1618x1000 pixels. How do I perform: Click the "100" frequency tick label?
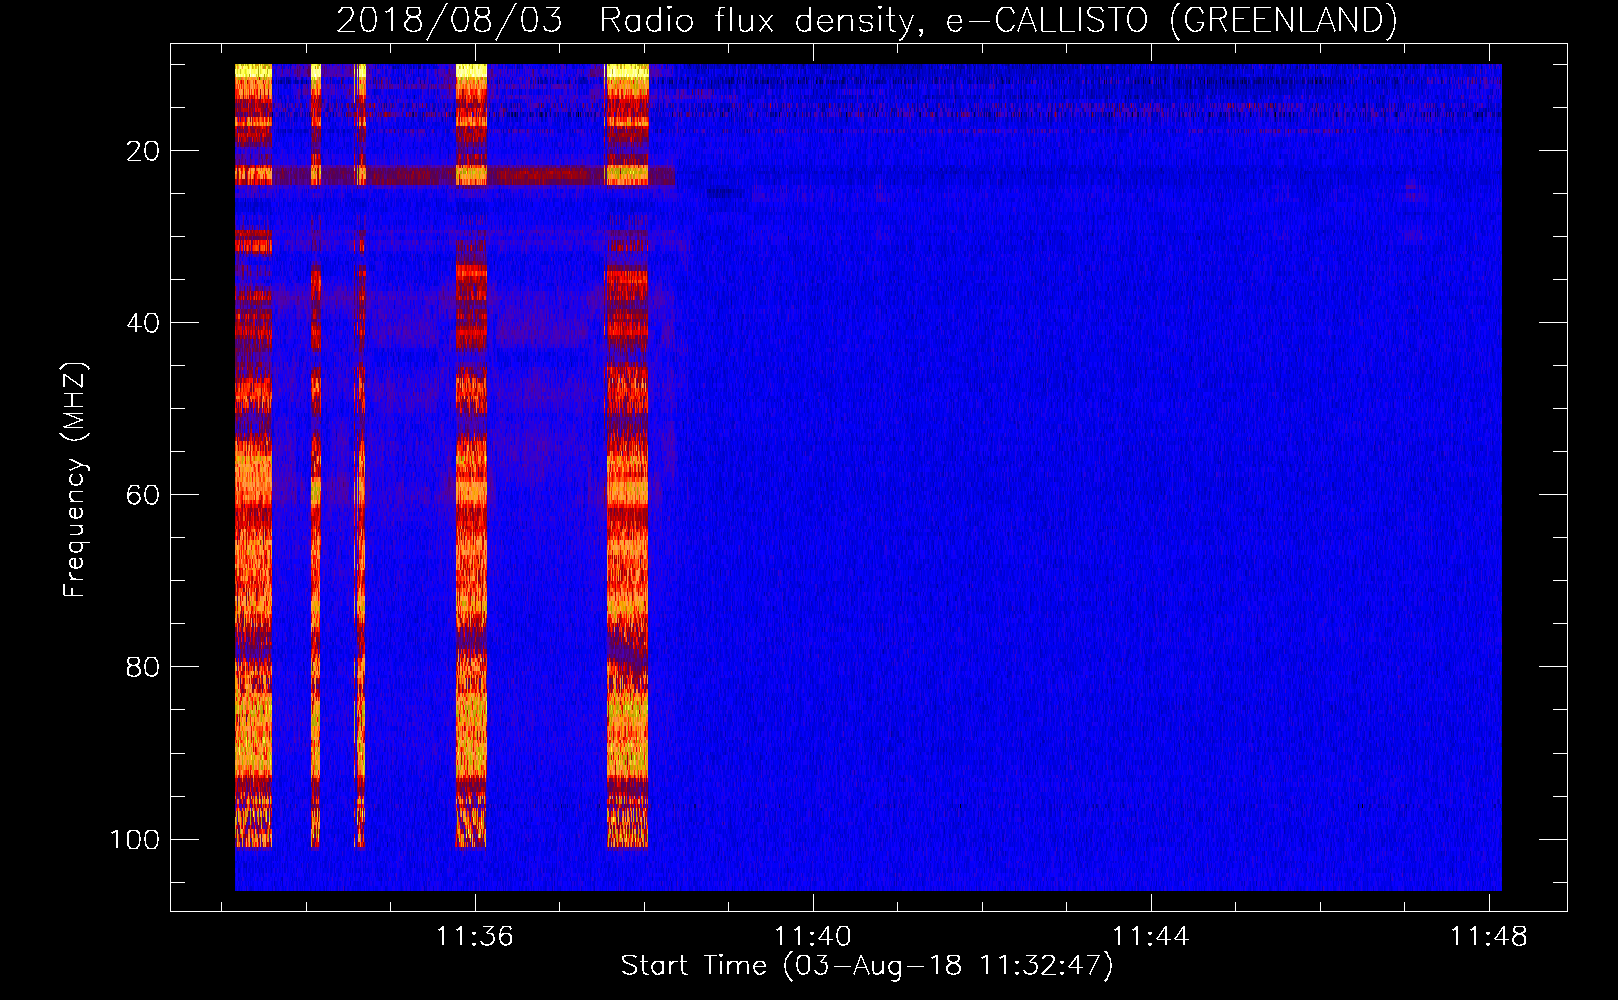pos(135,839)
